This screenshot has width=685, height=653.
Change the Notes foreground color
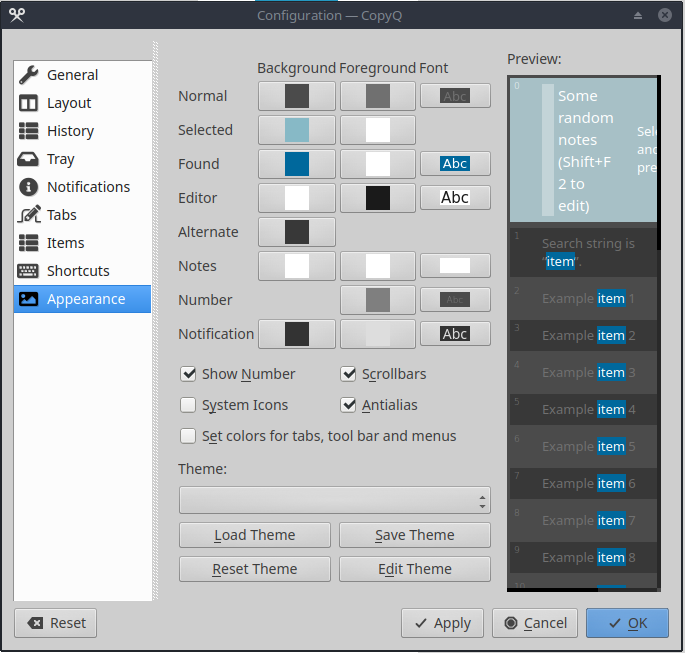[377, 266]
